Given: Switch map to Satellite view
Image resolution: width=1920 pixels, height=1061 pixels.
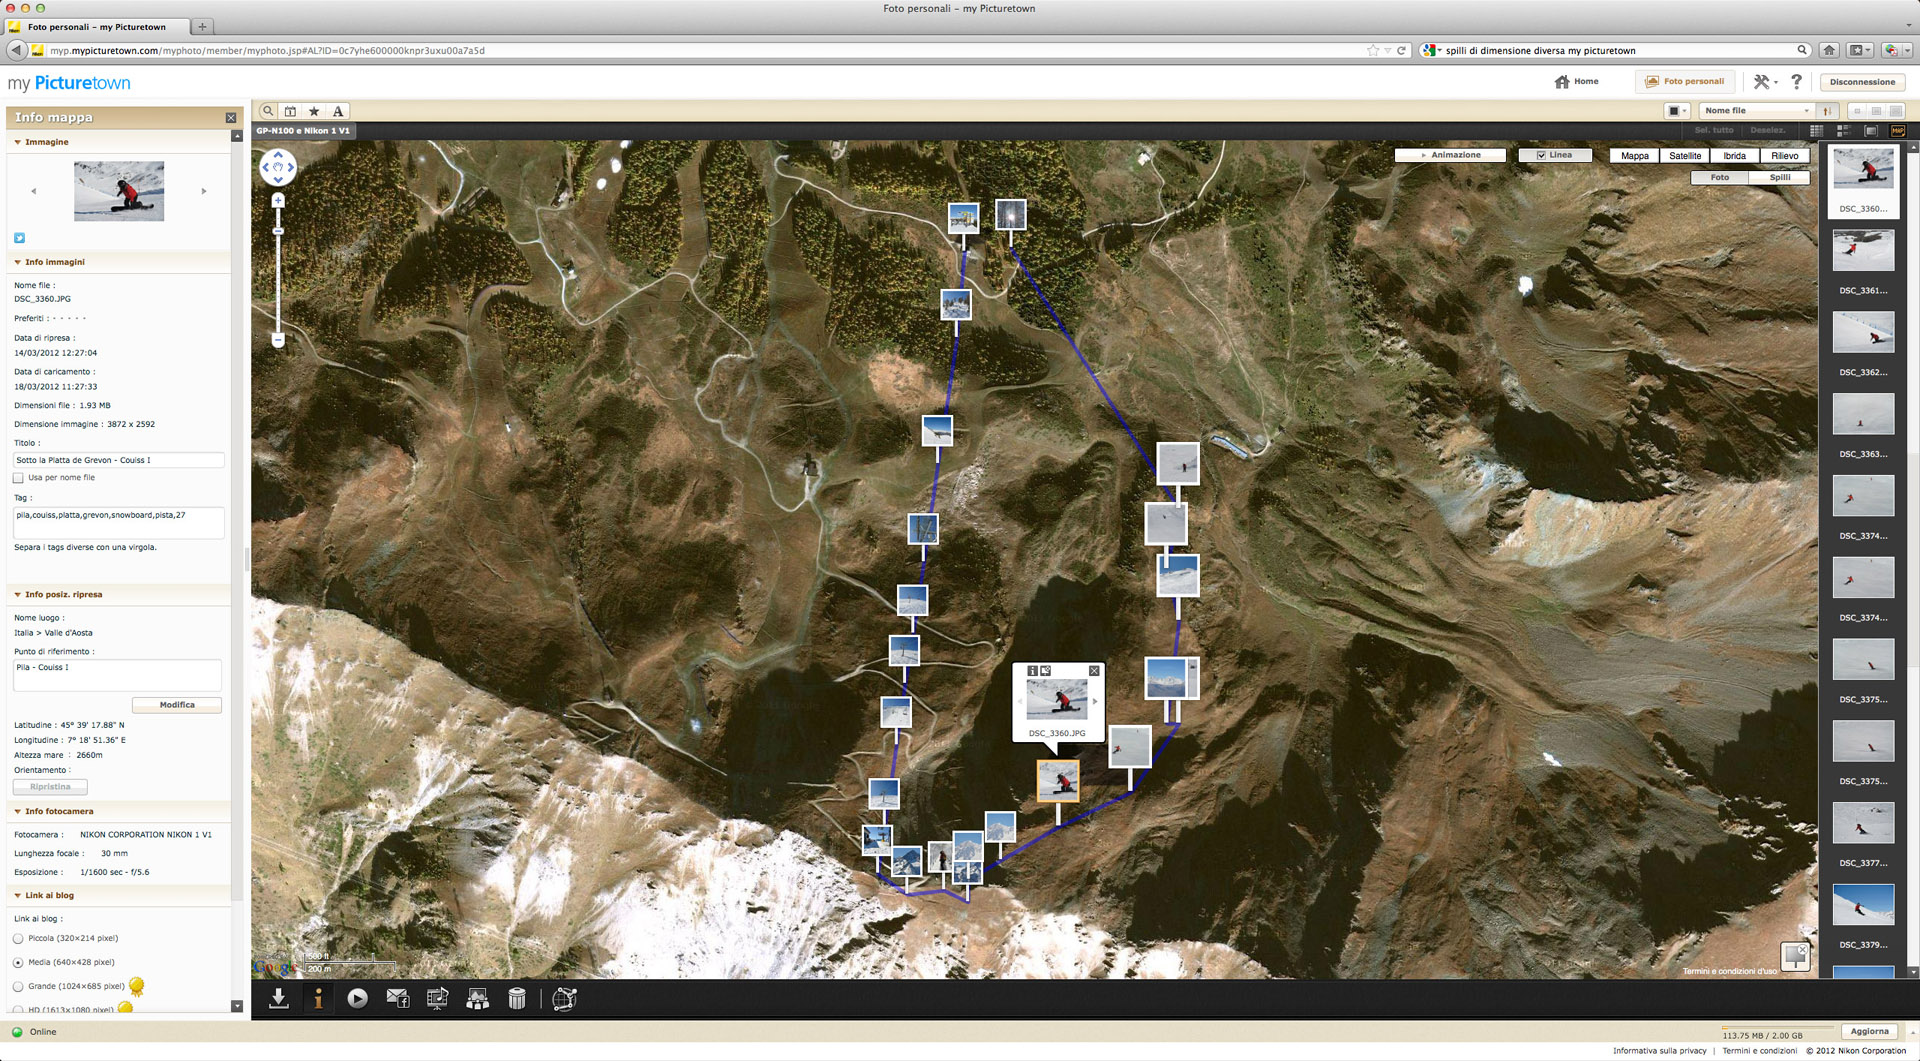Looking at the screenshot, I should pos(1685,156).
